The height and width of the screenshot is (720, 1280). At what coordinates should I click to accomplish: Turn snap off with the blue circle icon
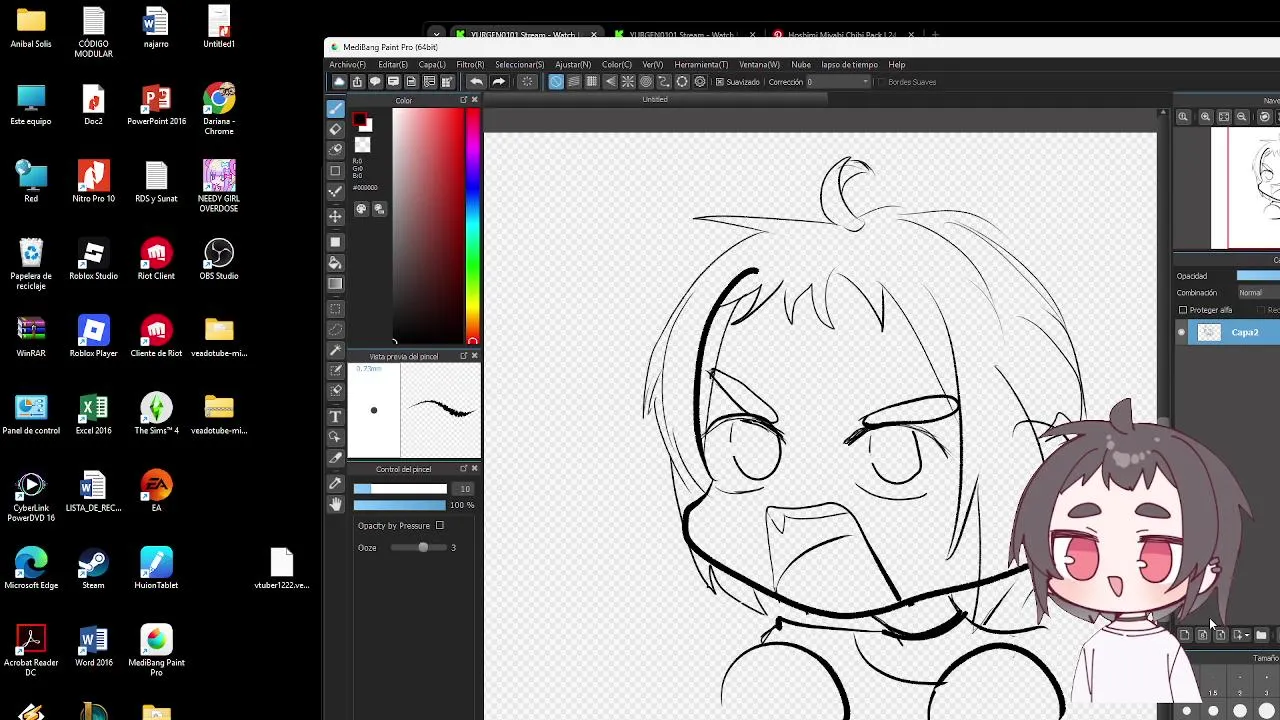click(556, 82)
